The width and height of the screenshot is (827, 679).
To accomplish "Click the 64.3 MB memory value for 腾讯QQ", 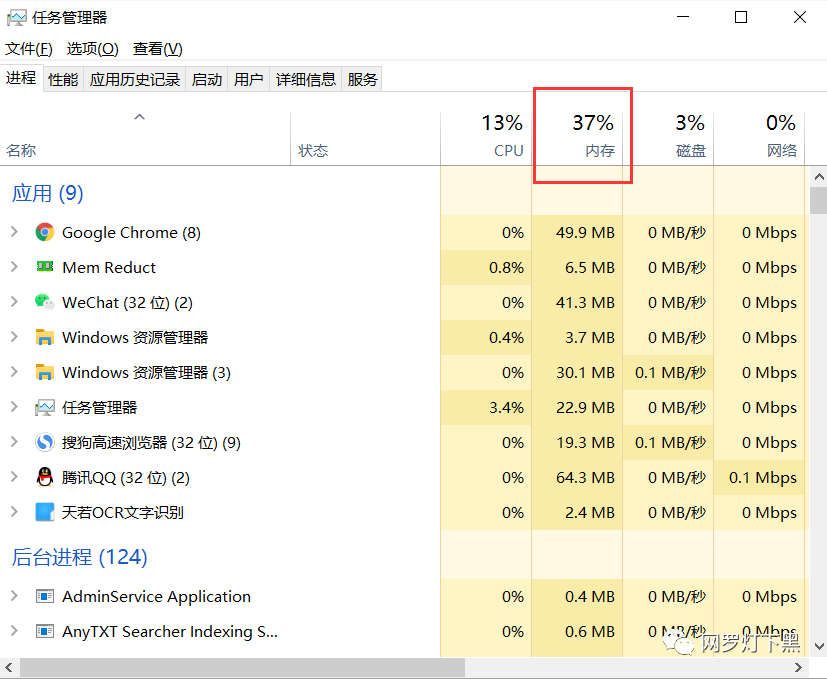I will pos(585,477).
